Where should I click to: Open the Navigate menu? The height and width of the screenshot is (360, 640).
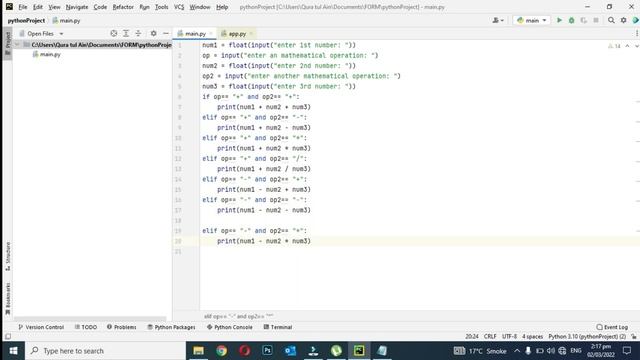77,7
